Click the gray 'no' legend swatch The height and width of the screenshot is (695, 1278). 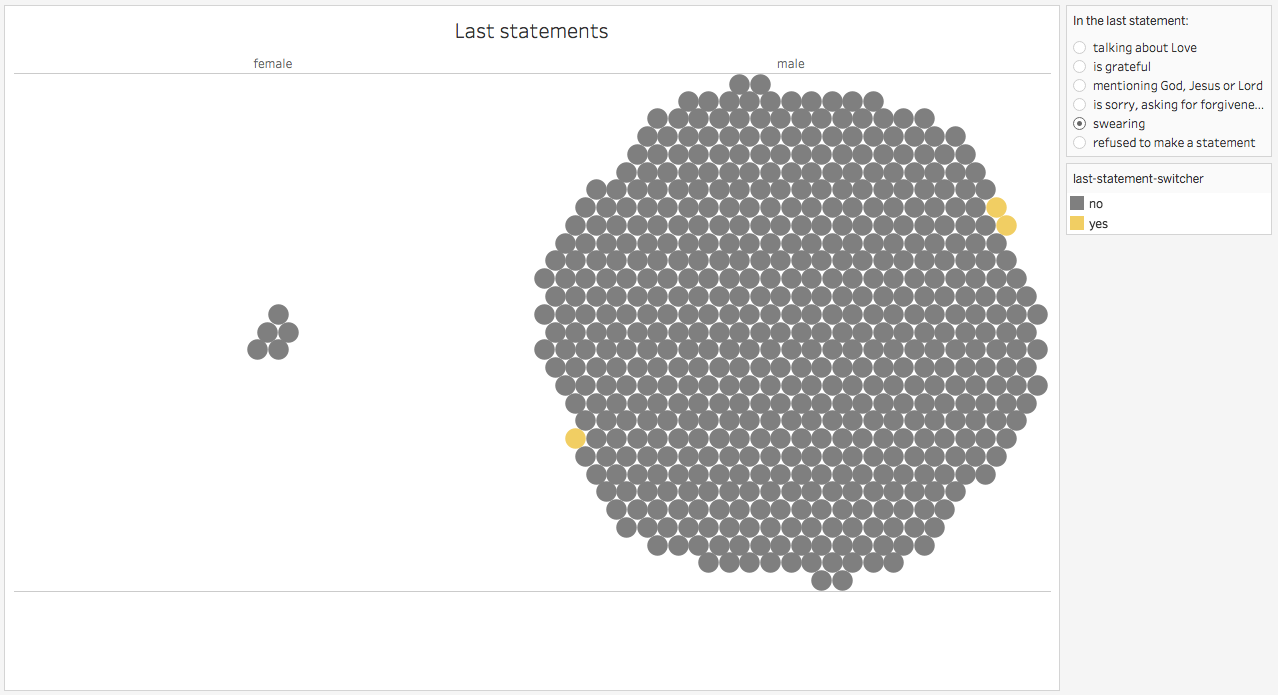(x=1077, y=203)
